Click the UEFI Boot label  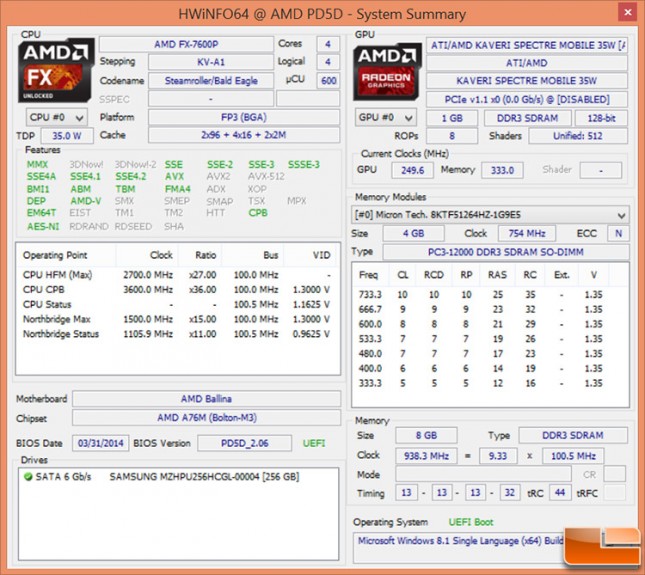(x=471, y=522)
